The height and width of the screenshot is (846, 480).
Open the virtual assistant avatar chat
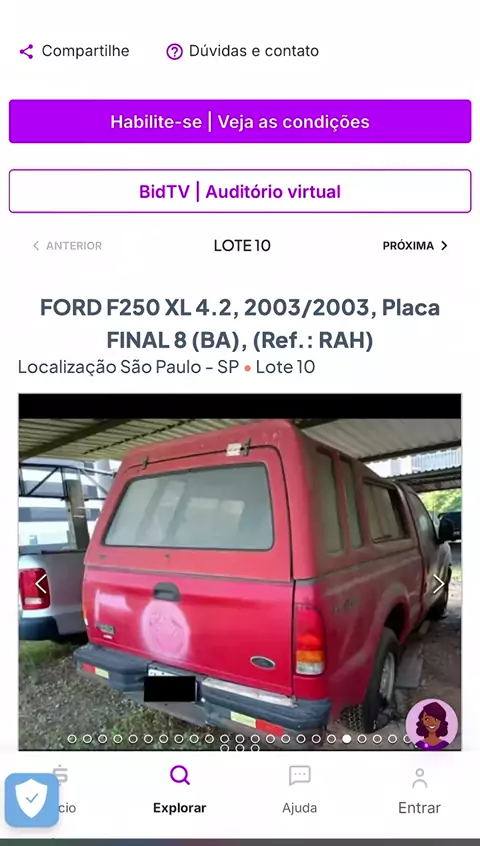[431, 725]
